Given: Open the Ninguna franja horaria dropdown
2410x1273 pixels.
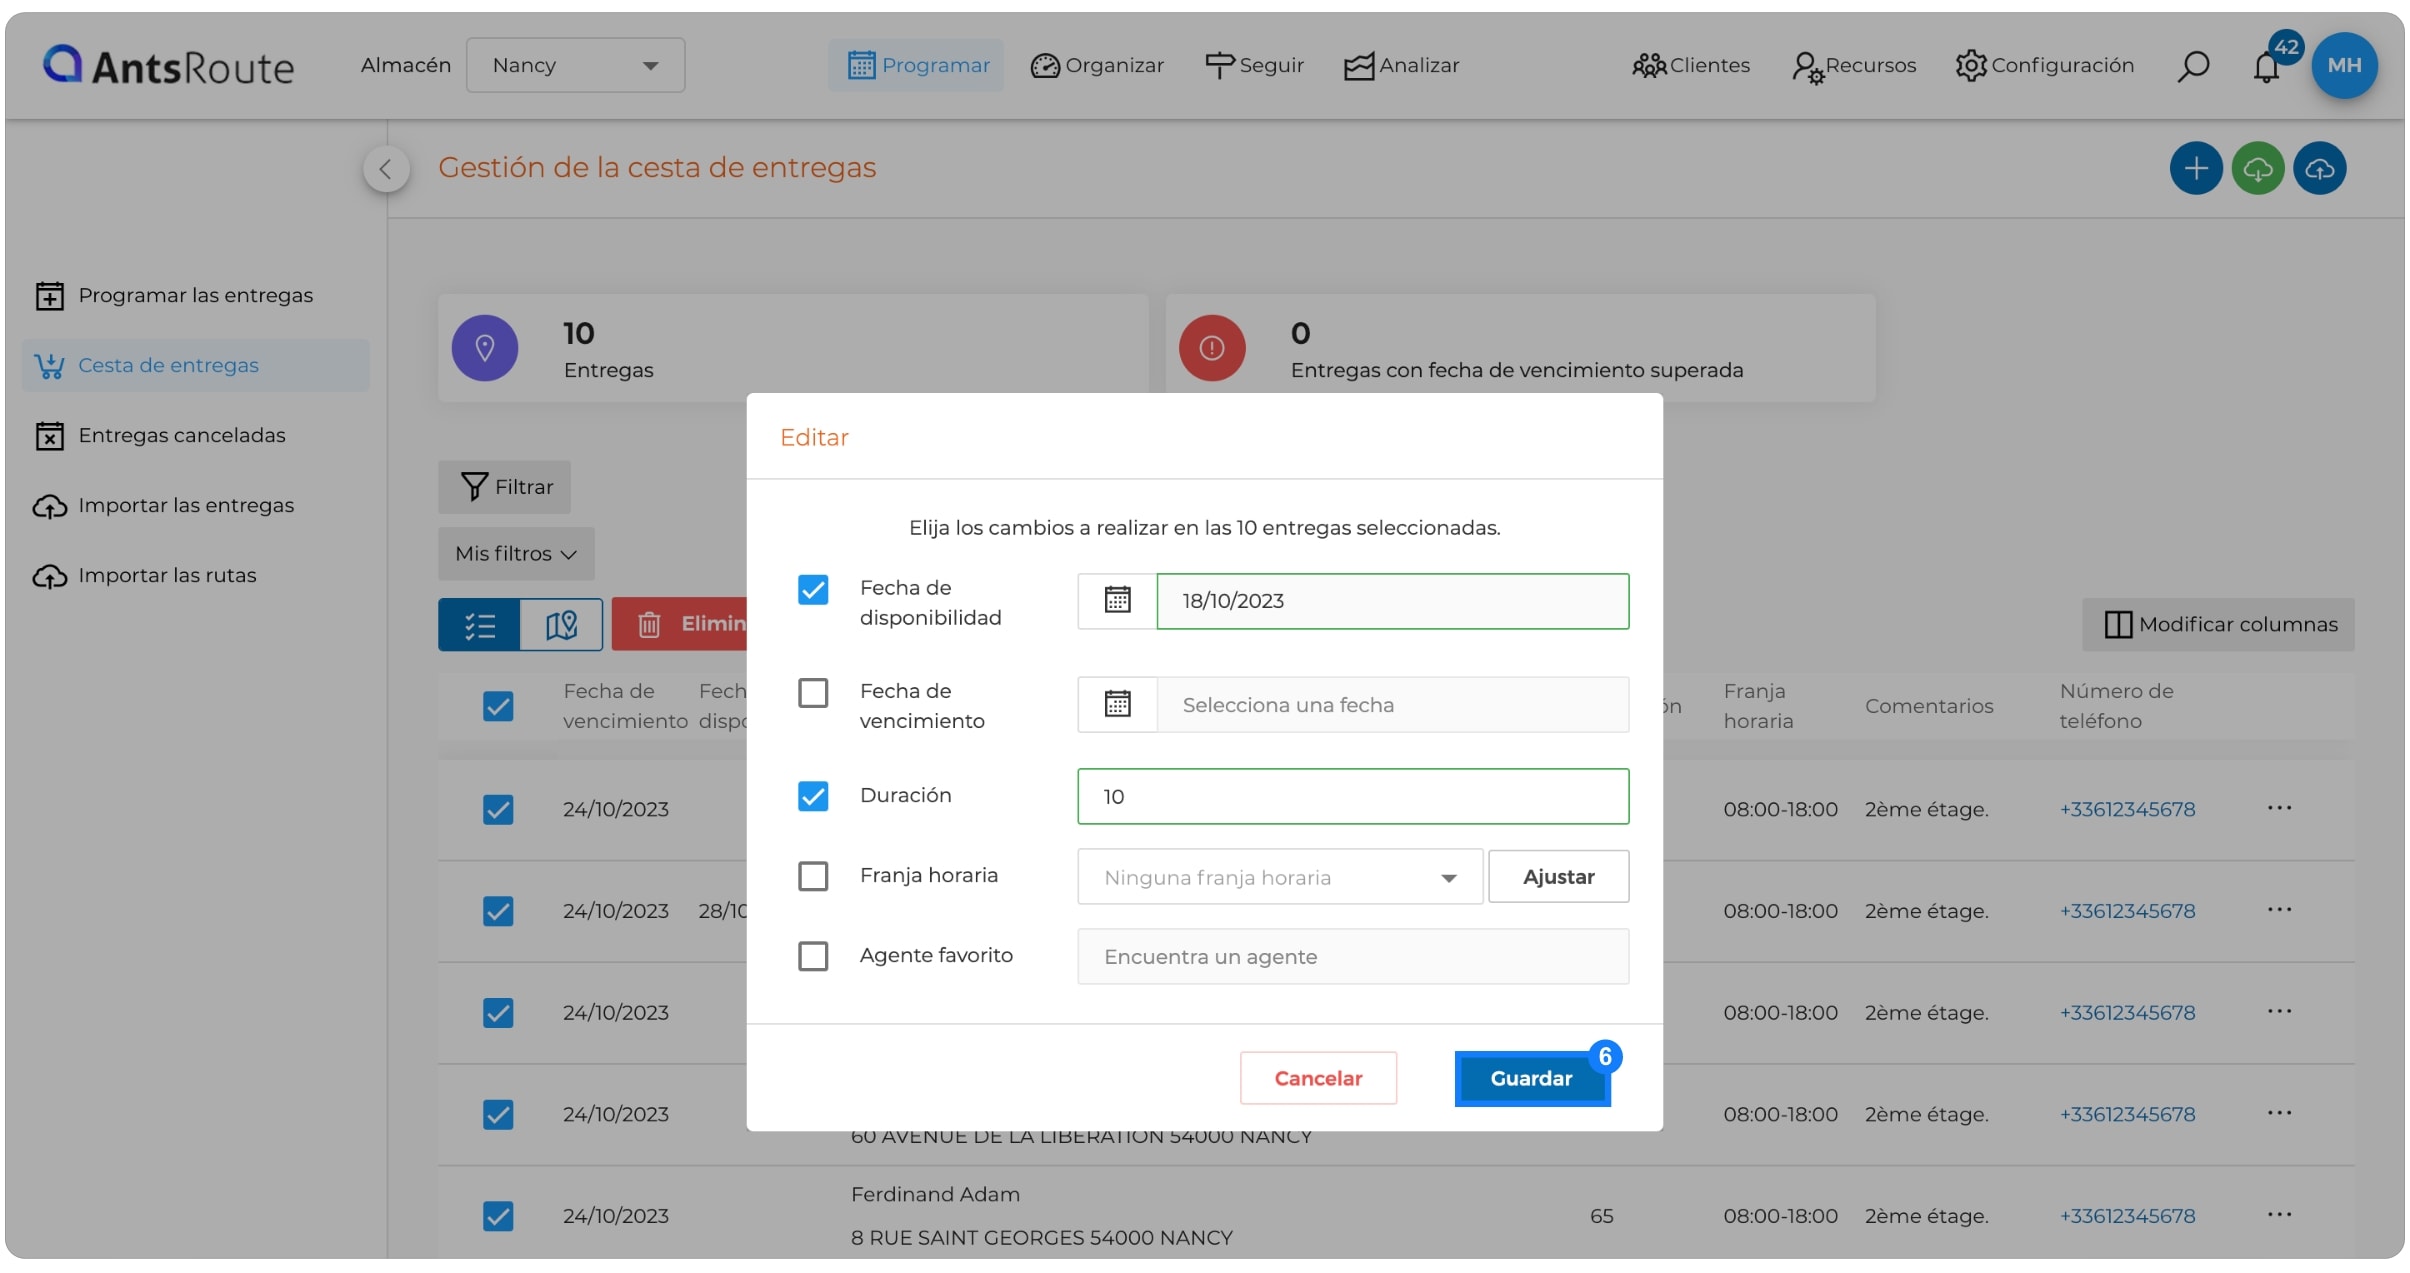Looking at the screenshot, I should pos(1280,877).
